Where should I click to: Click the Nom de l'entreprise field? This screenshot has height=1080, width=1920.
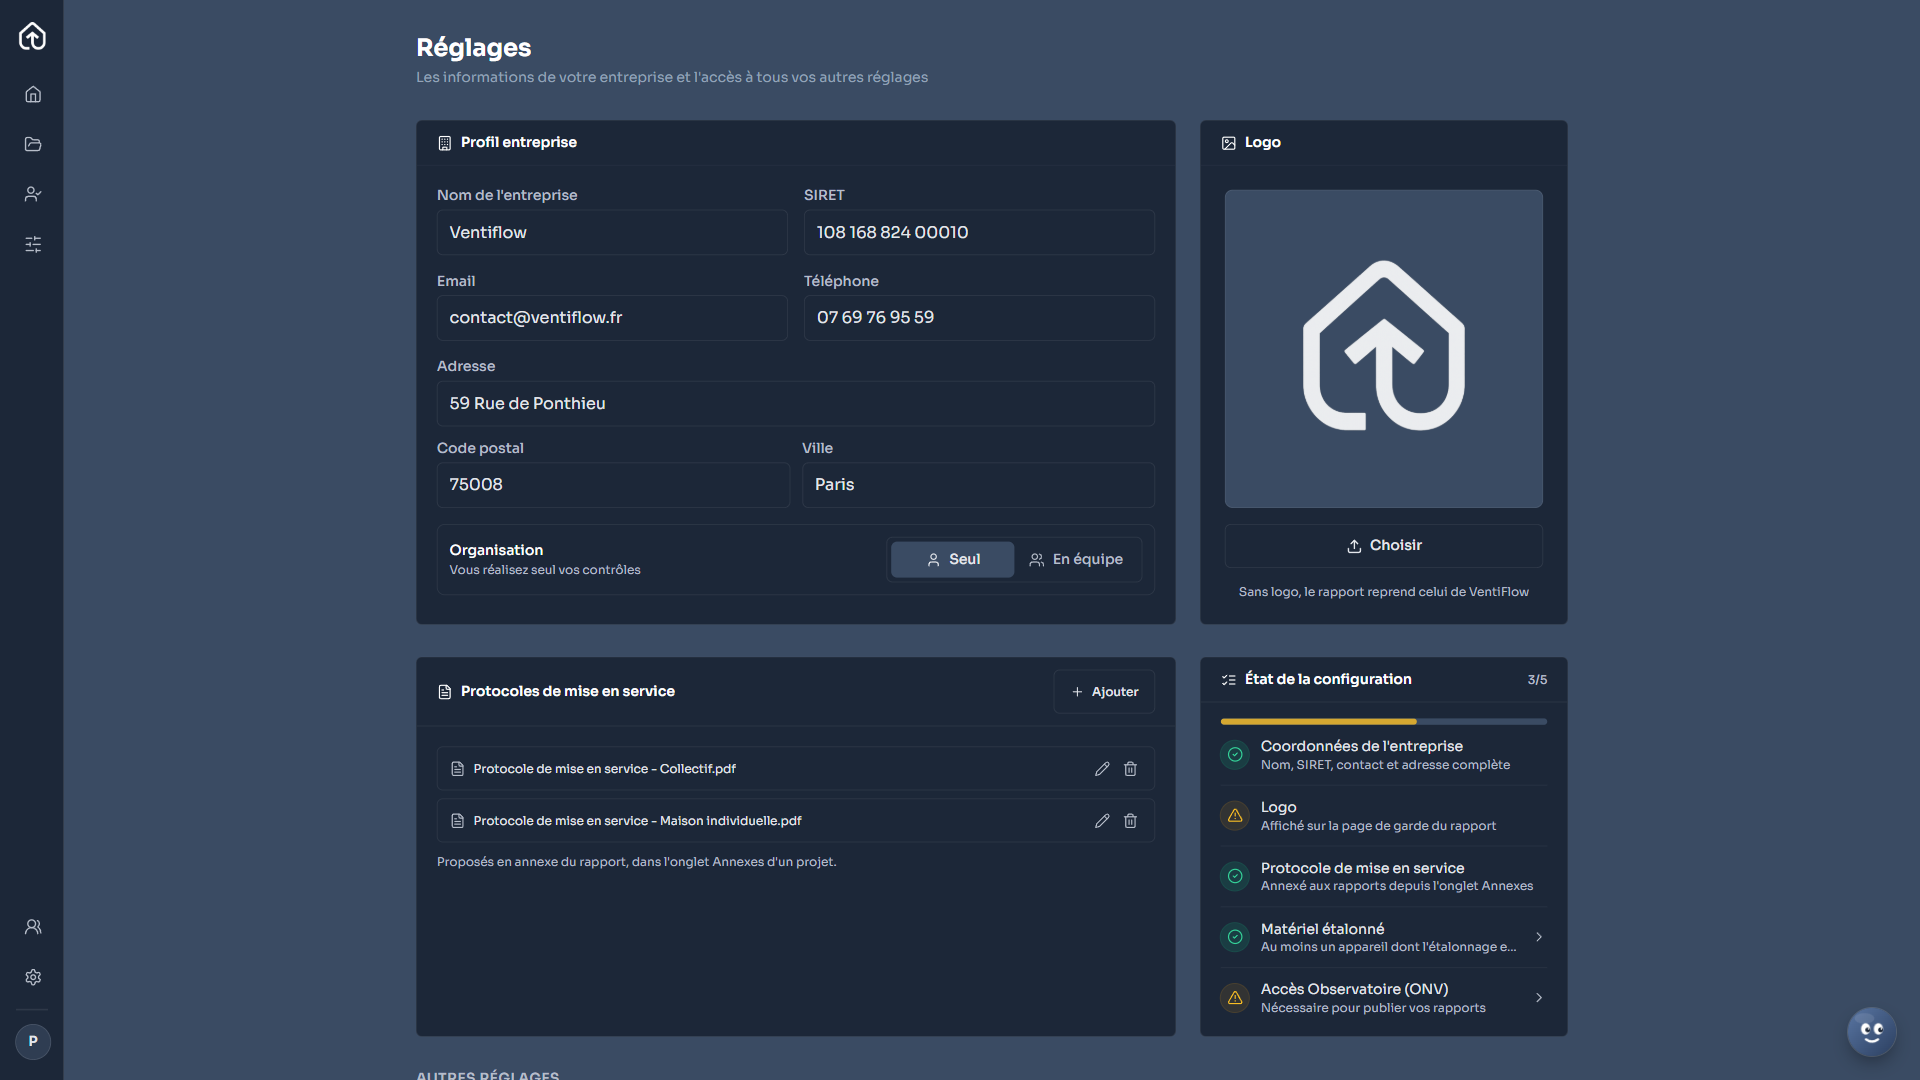[612, 232]
